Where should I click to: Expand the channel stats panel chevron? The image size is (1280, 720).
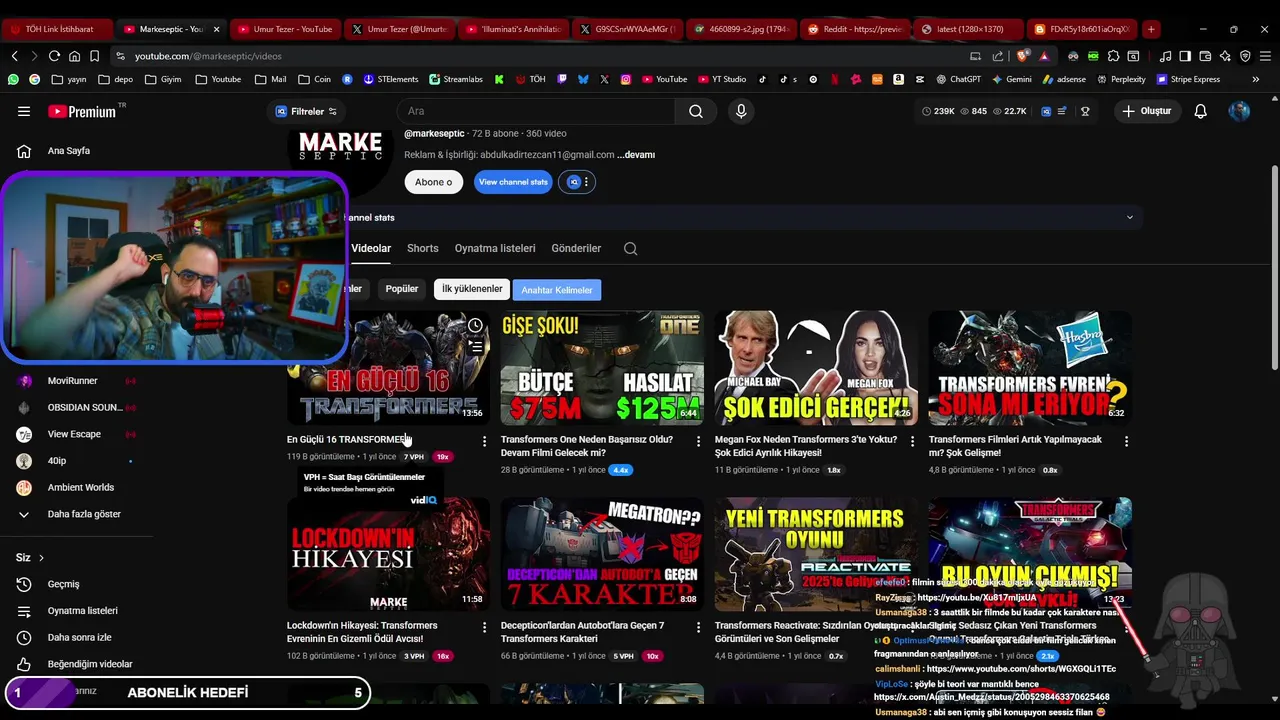(1130, 217)
